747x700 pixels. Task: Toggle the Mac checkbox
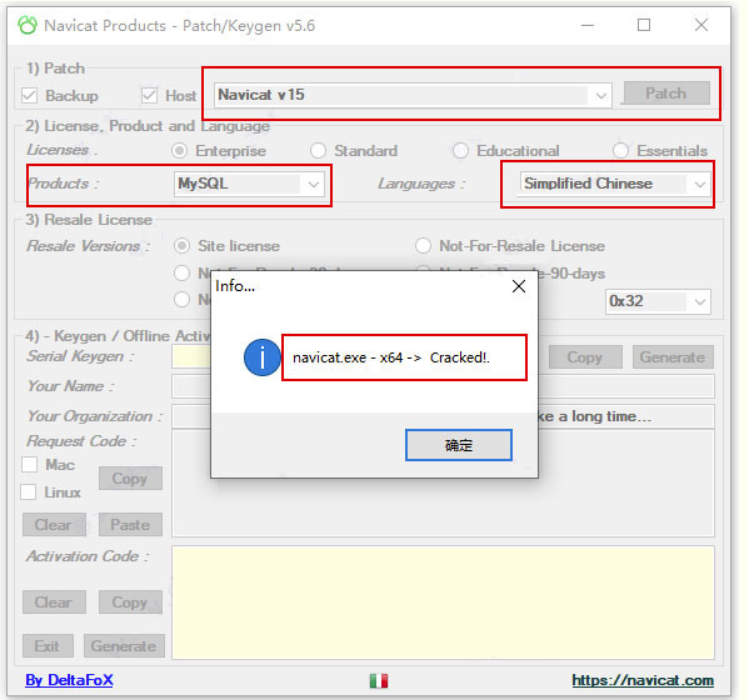[x=30, y=464]
